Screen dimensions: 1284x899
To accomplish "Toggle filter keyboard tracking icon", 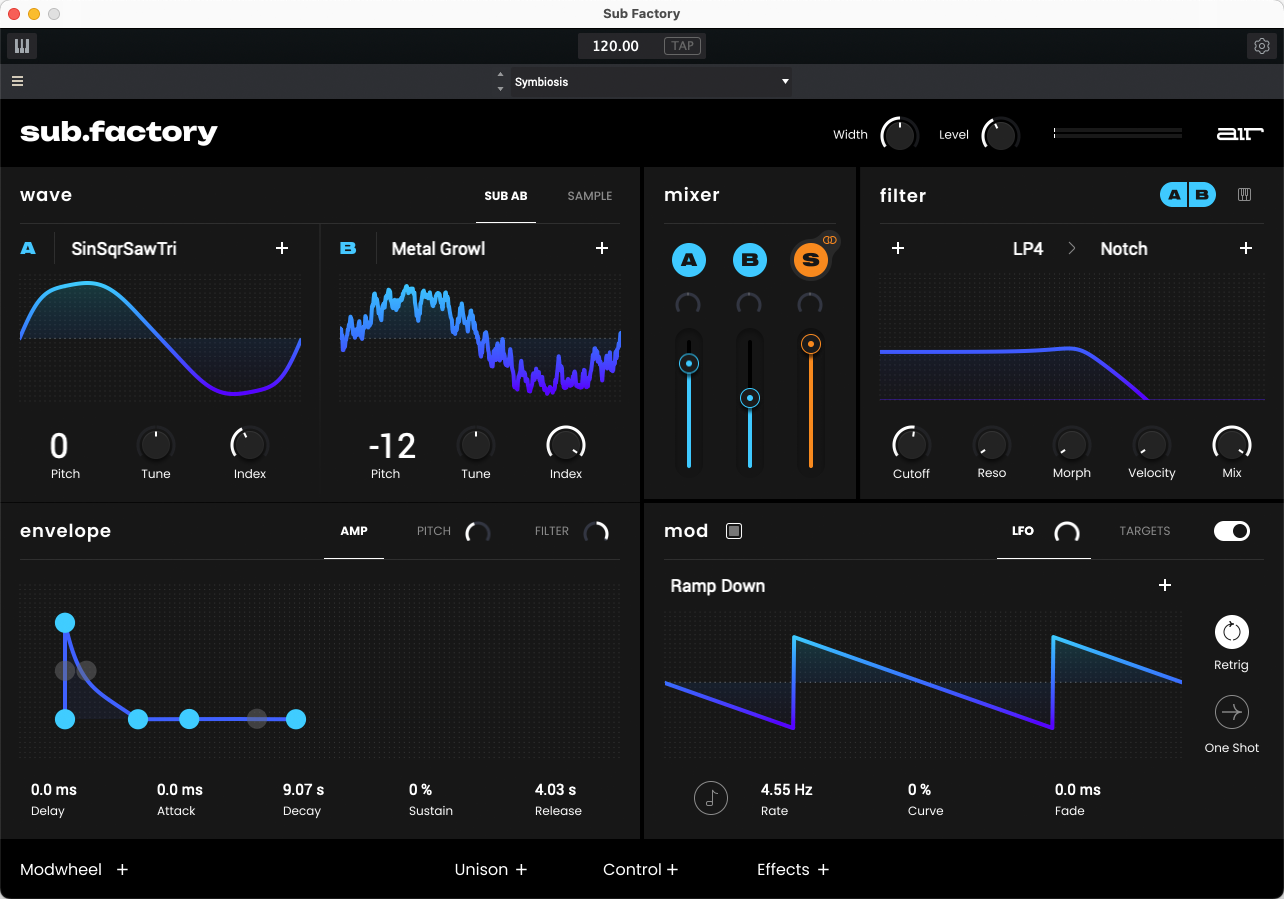I will pyautogui.click(x=1244, y=195).
